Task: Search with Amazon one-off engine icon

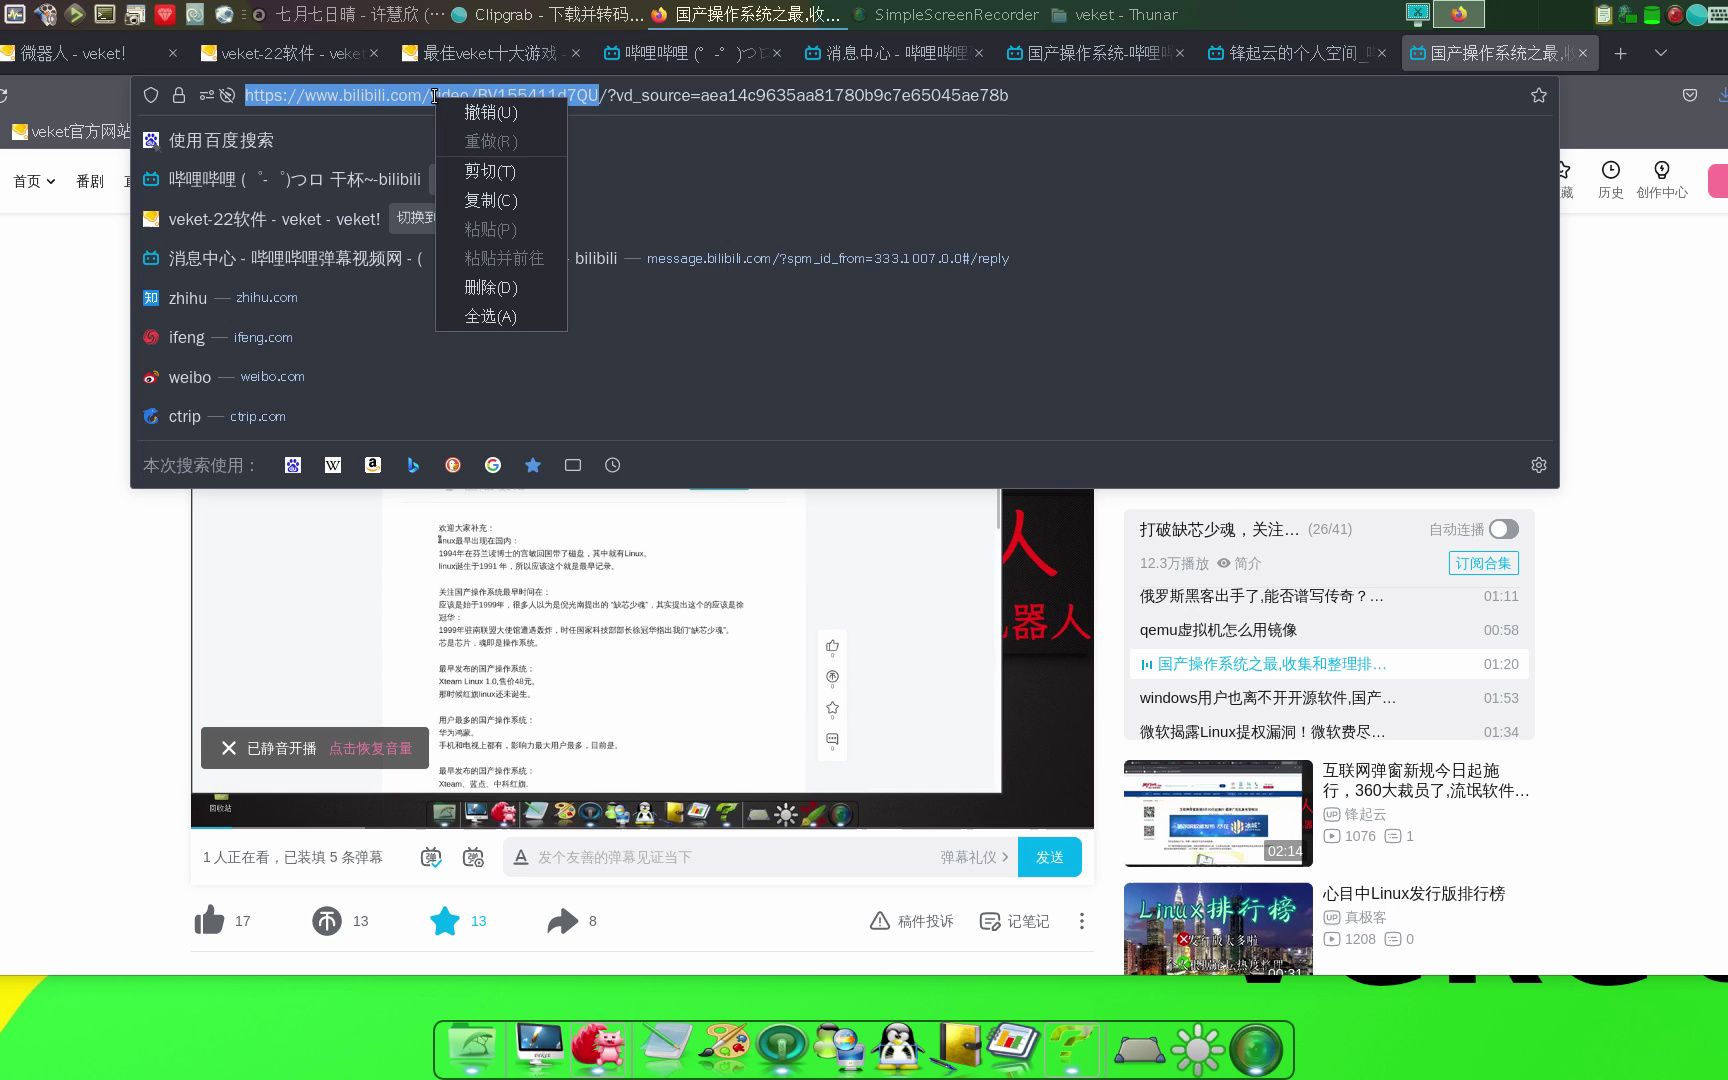Action: point(373,465)
